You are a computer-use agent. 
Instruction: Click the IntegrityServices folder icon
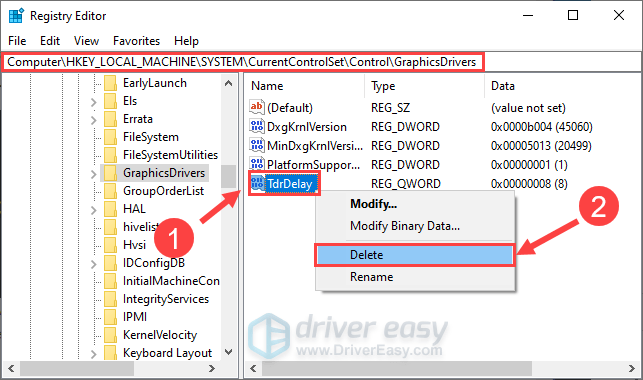click(x=110, y=299)
